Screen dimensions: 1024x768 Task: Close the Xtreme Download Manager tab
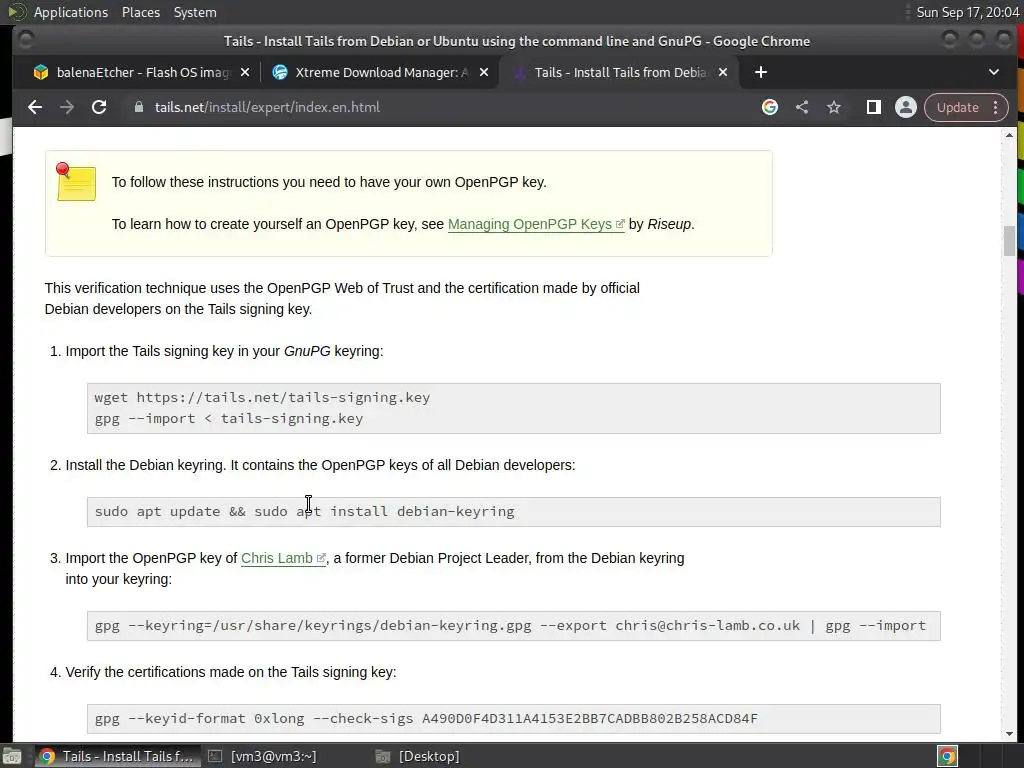(484, 72)
